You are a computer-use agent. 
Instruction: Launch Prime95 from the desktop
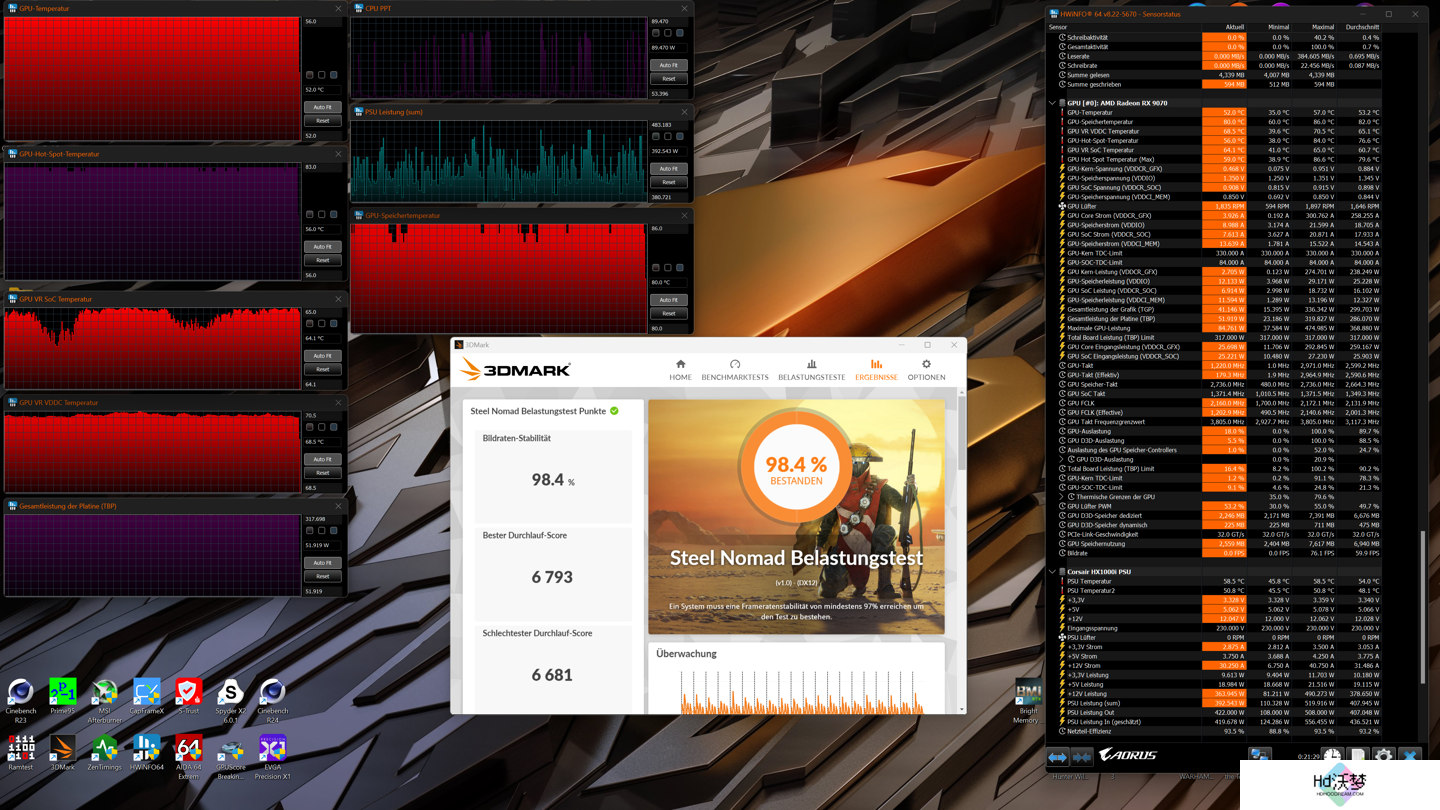63,696
